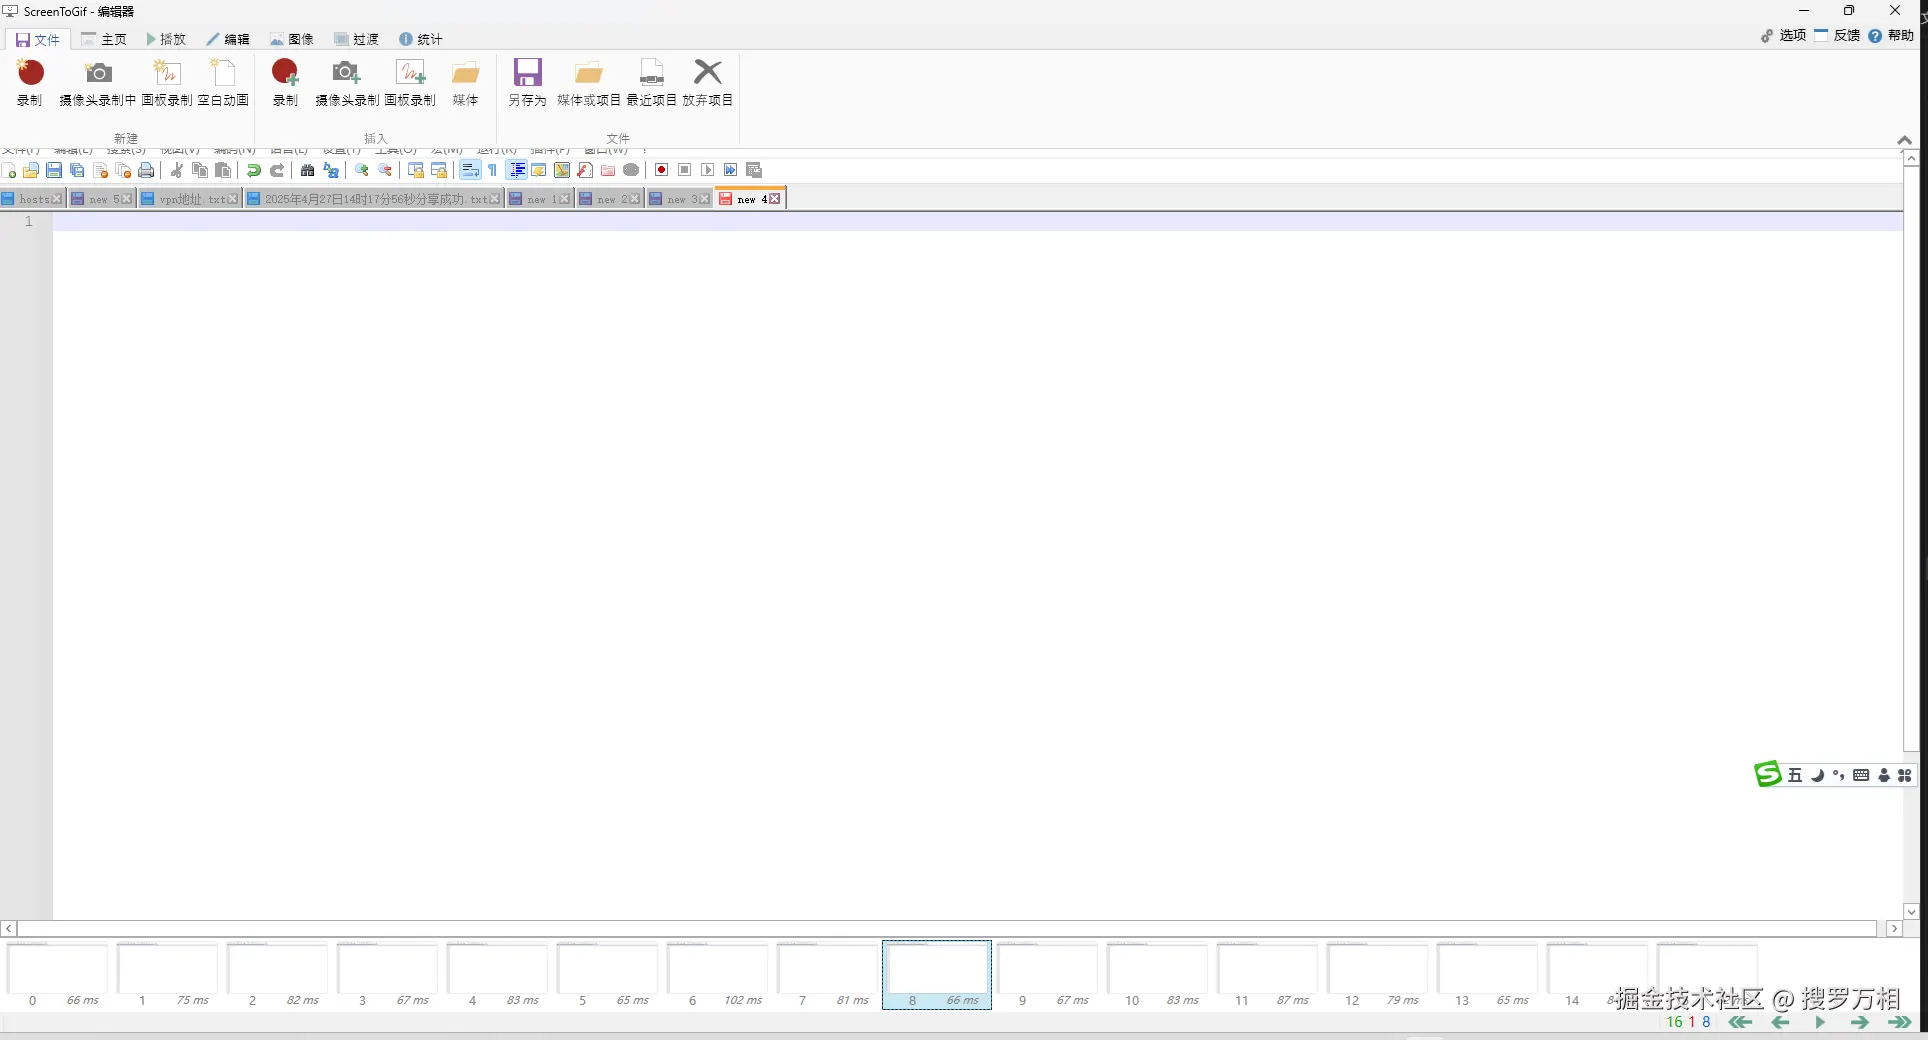Click the Notepad++ zoom in icon
Viewport: 1928px width, 1040px height.
point(362,170)
